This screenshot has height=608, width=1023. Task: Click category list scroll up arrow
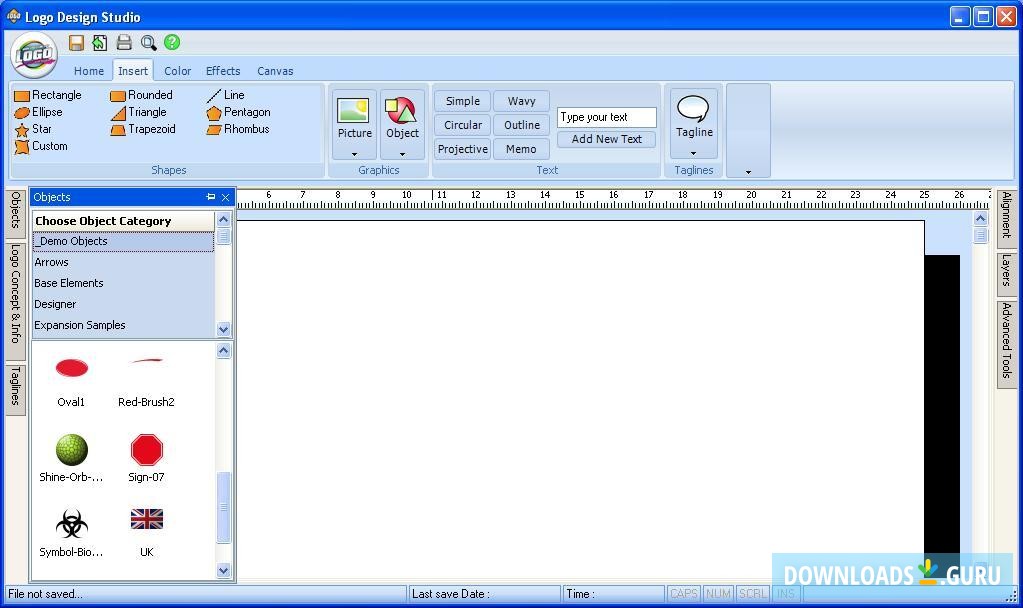tap(224, 220)
